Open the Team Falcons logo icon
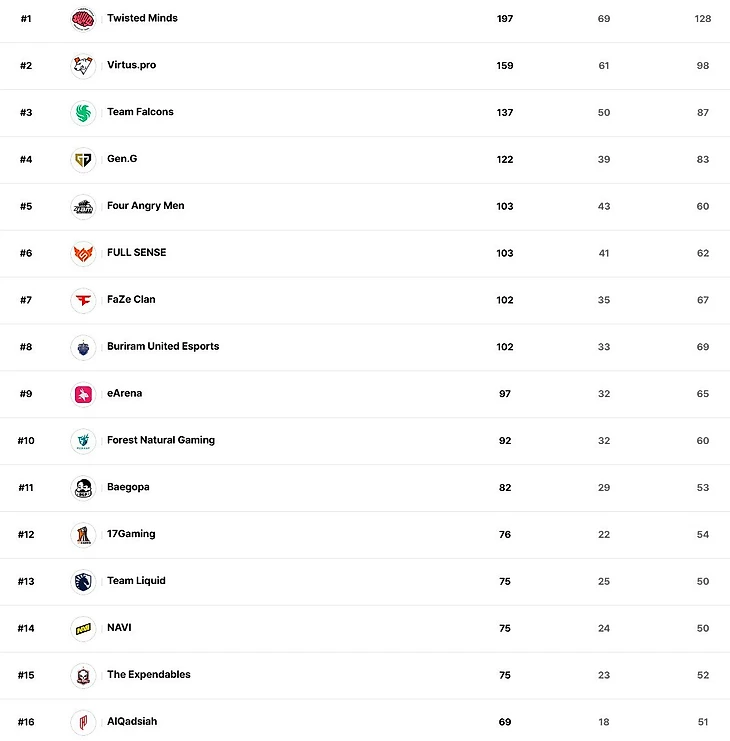The width and height of the screenshot is (730, 741). click(84, 113)
